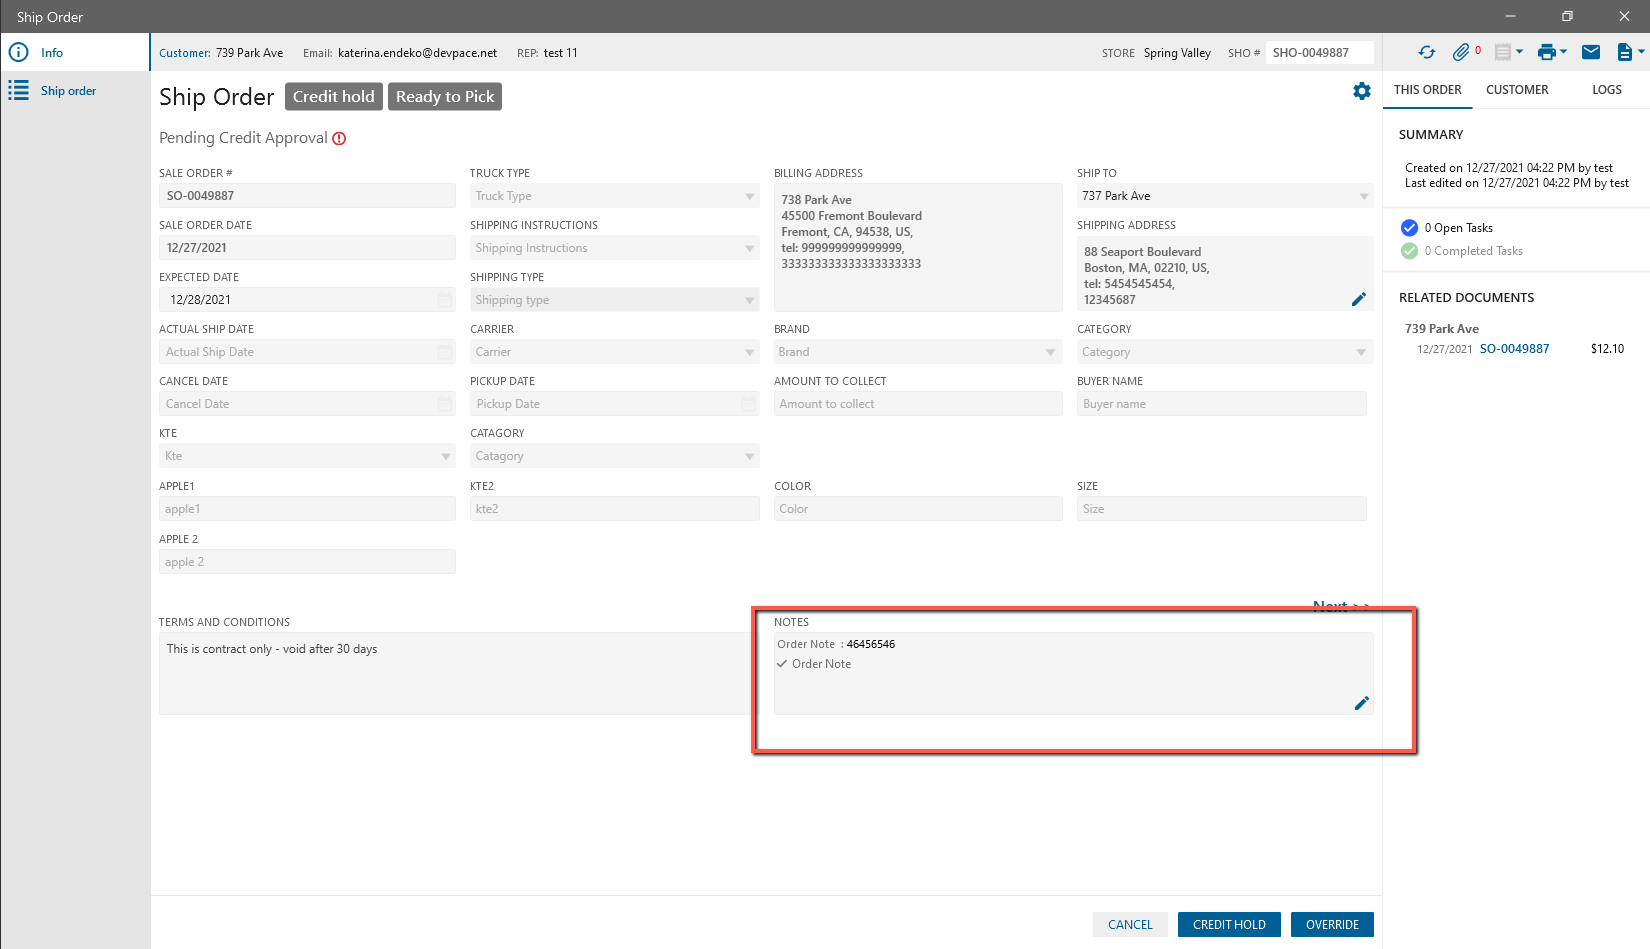Click the greyed-out receipt icon in toolbar
Screen dimensions: 1650x949
coord(1502,52)
